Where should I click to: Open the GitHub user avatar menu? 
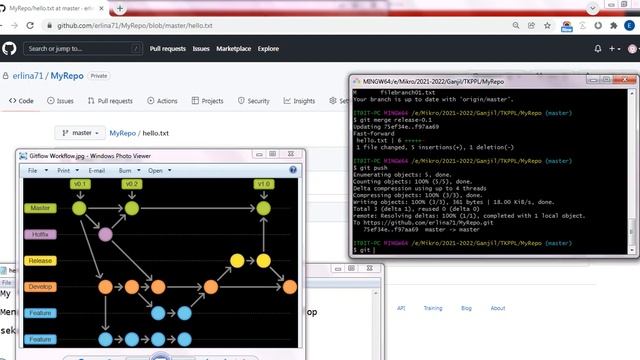coord(633,49)
